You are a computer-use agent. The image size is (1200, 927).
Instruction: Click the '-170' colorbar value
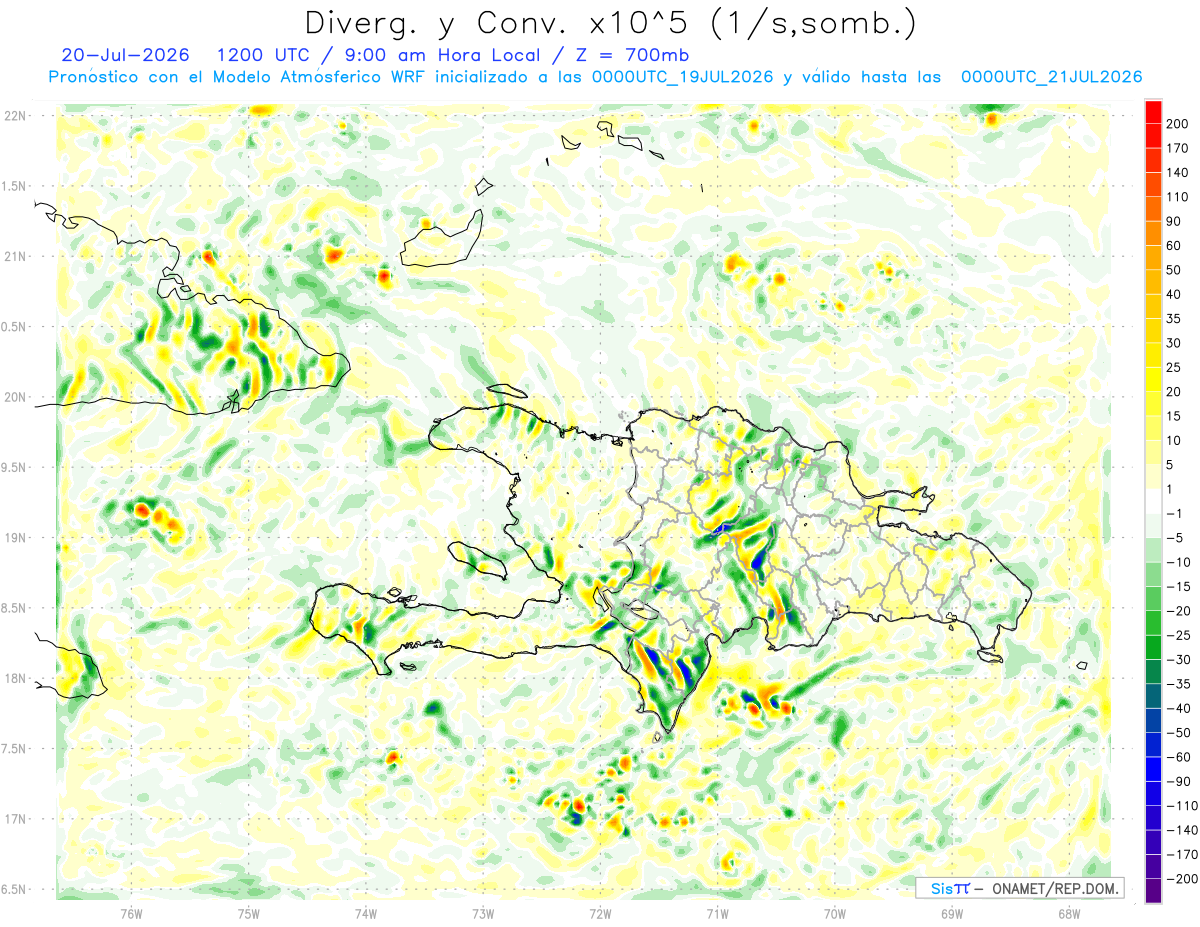click(1181, 855)
